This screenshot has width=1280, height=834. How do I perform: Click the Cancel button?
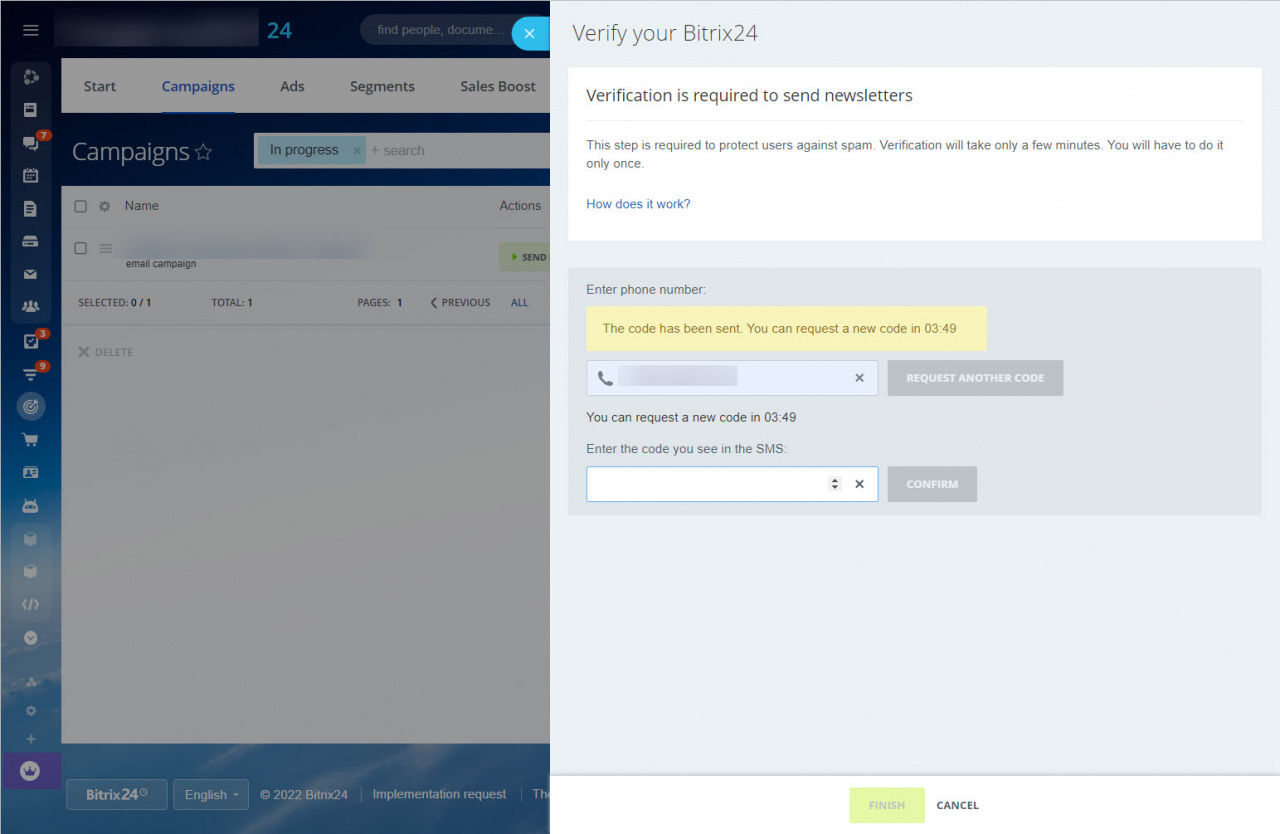pos(957,805)
